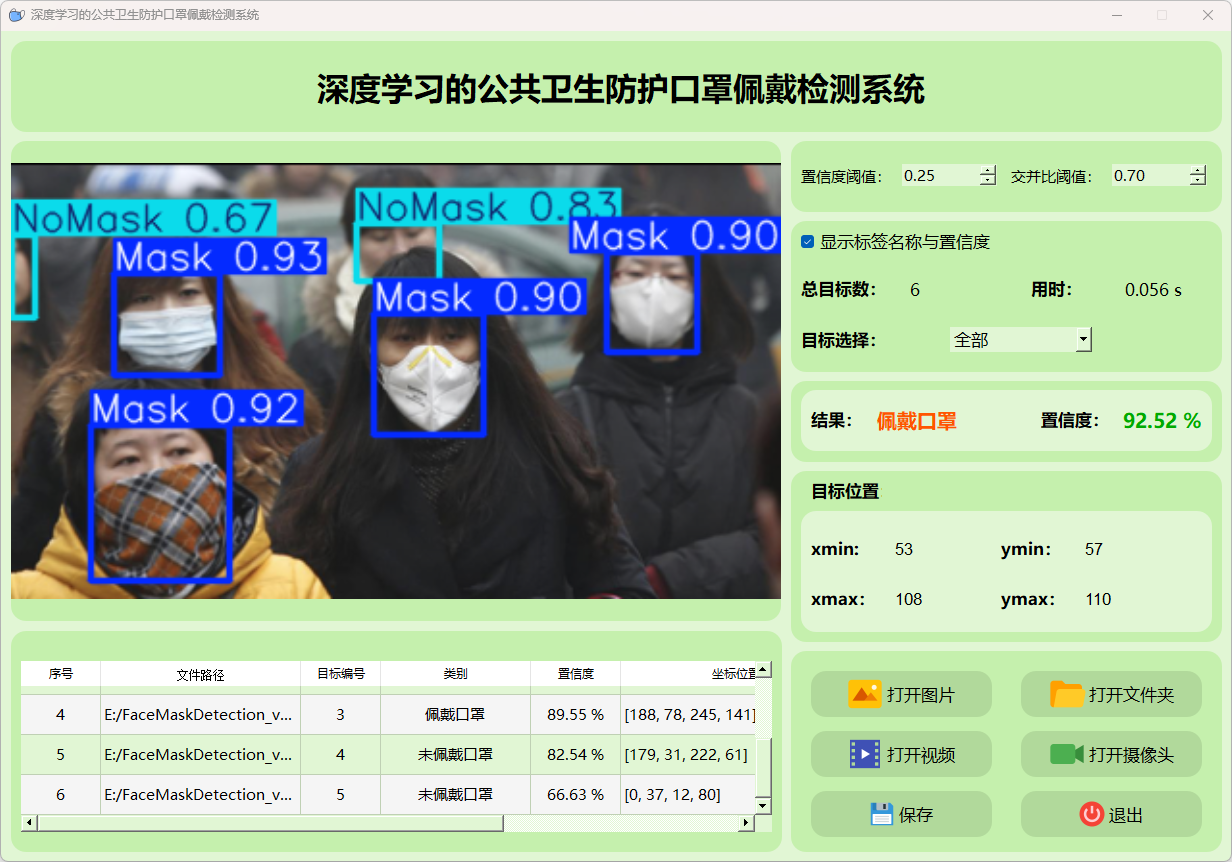Click the confidence threshold value field
Viewport: 1232px width, 862px height.
coord(938,176)
